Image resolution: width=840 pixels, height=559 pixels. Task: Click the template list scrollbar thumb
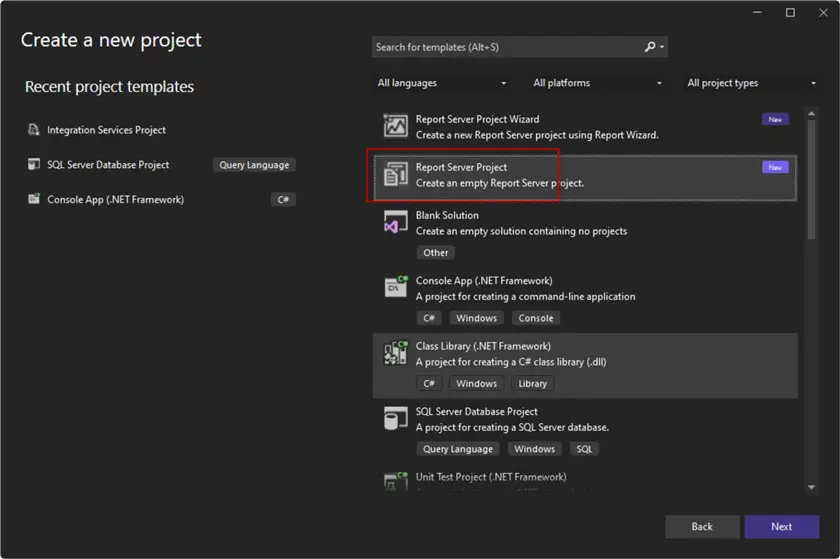pyautogui.click(x=812, y=180)
